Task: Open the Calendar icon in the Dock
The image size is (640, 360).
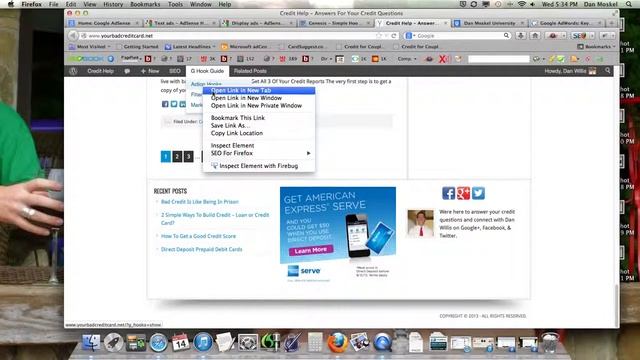Action: click(x=180, y=342)
